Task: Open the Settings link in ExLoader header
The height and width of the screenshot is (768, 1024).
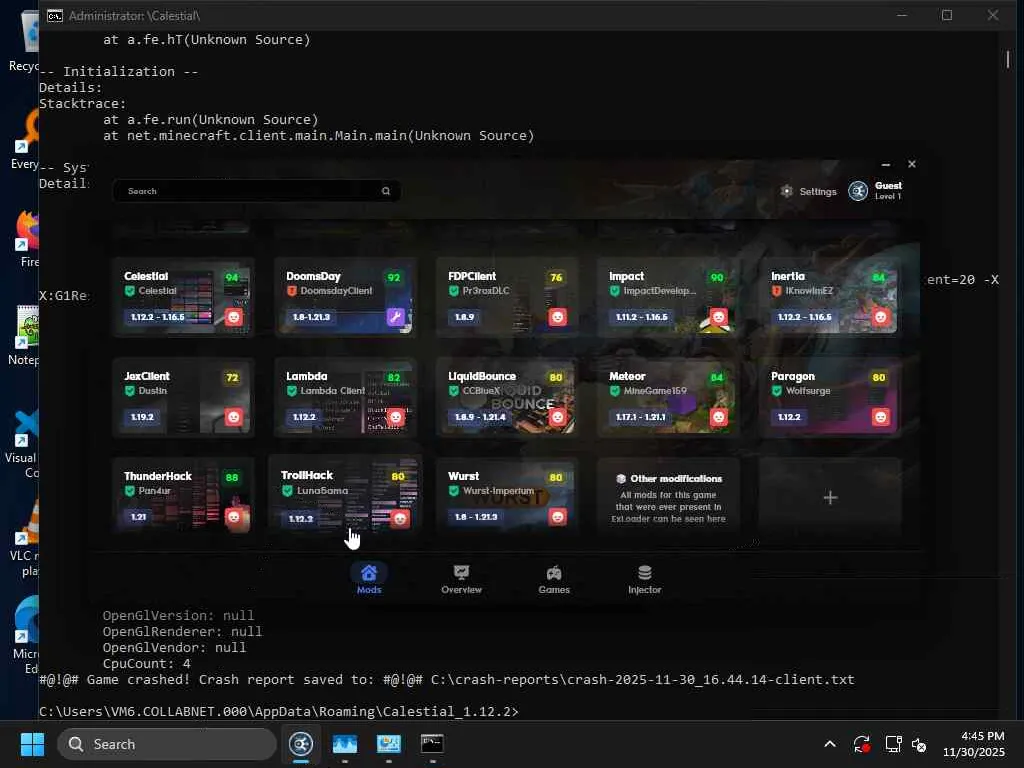Action: click(x=808, y=191)
